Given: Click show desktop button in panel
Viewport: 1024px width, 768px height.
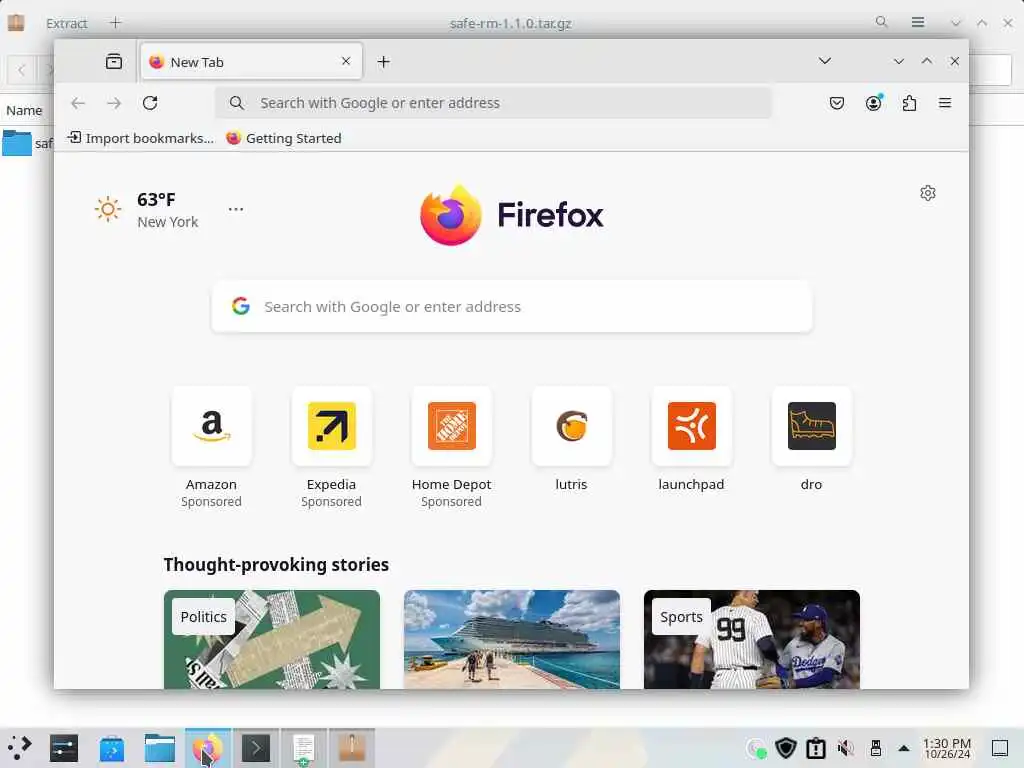Looking at the screenshot, I should pos(1000,748).
